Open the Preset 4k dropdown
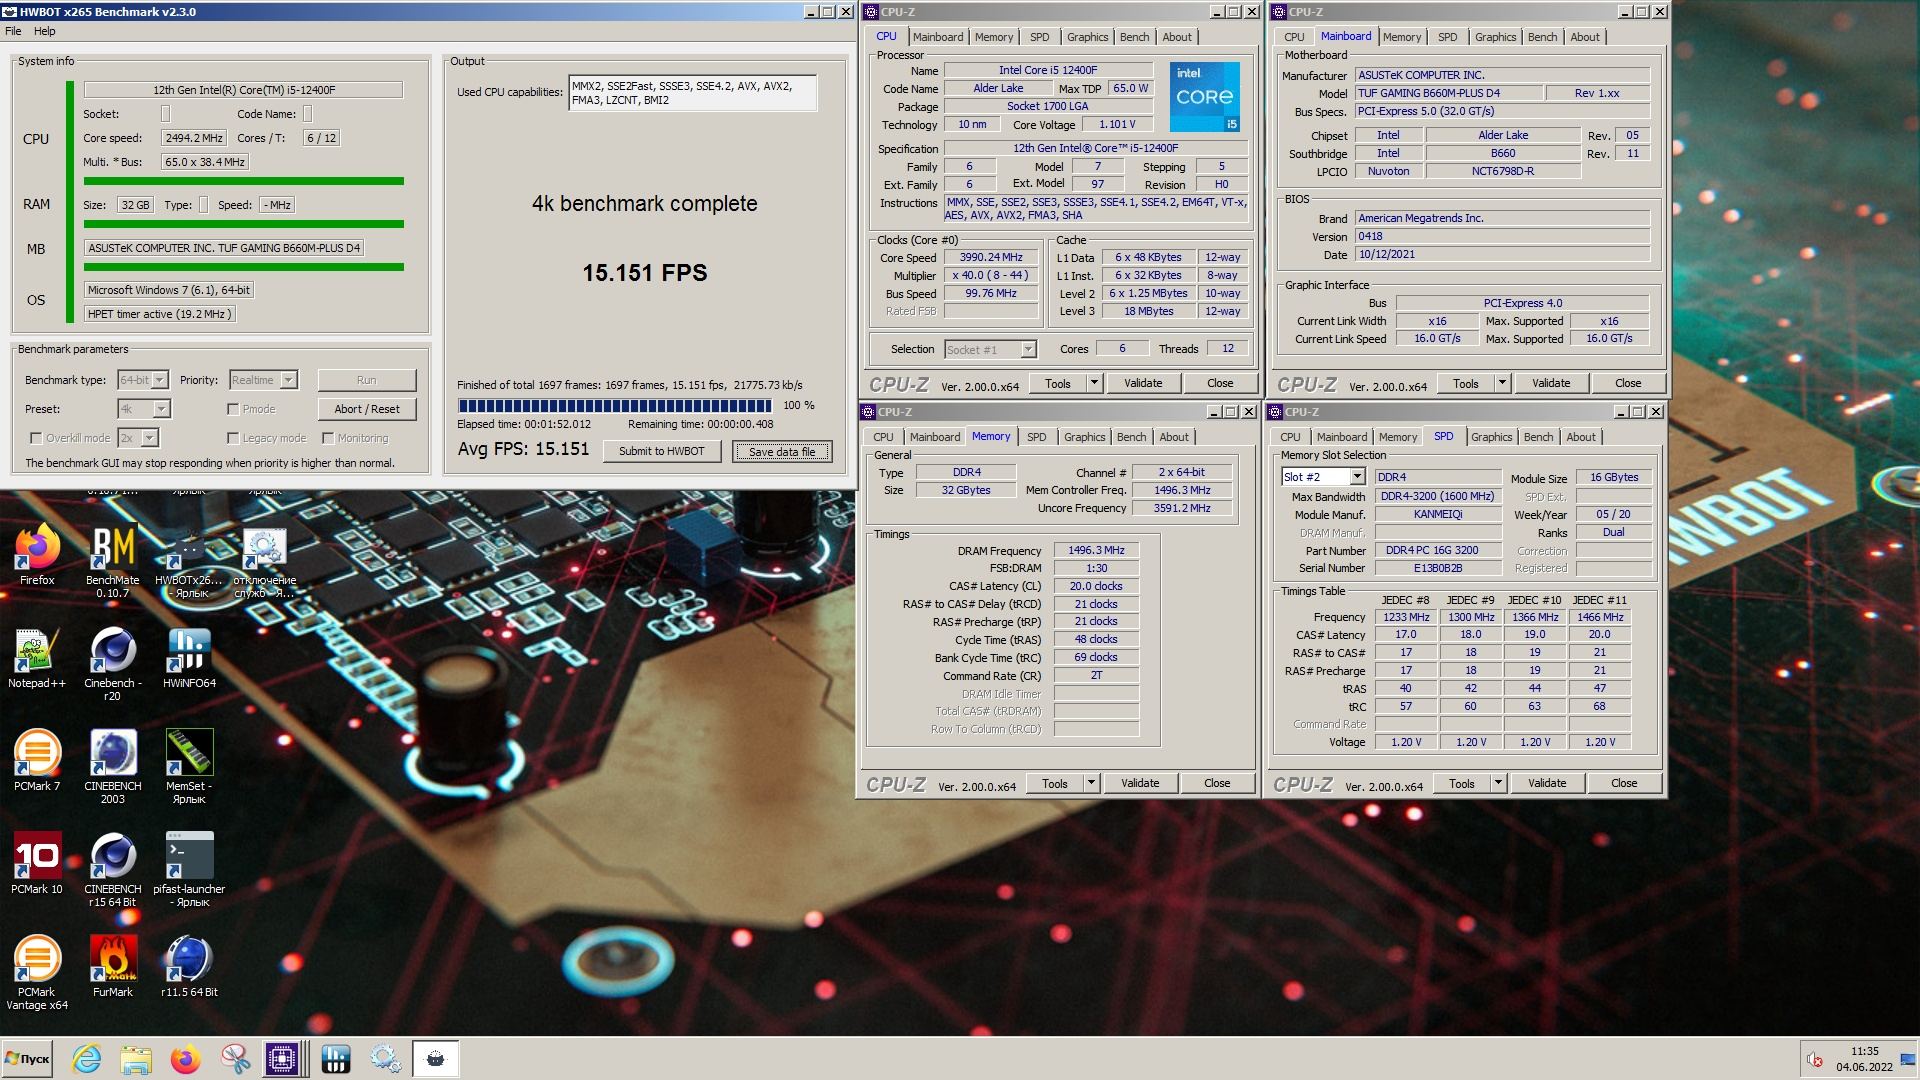 click(x=161, y=409)
